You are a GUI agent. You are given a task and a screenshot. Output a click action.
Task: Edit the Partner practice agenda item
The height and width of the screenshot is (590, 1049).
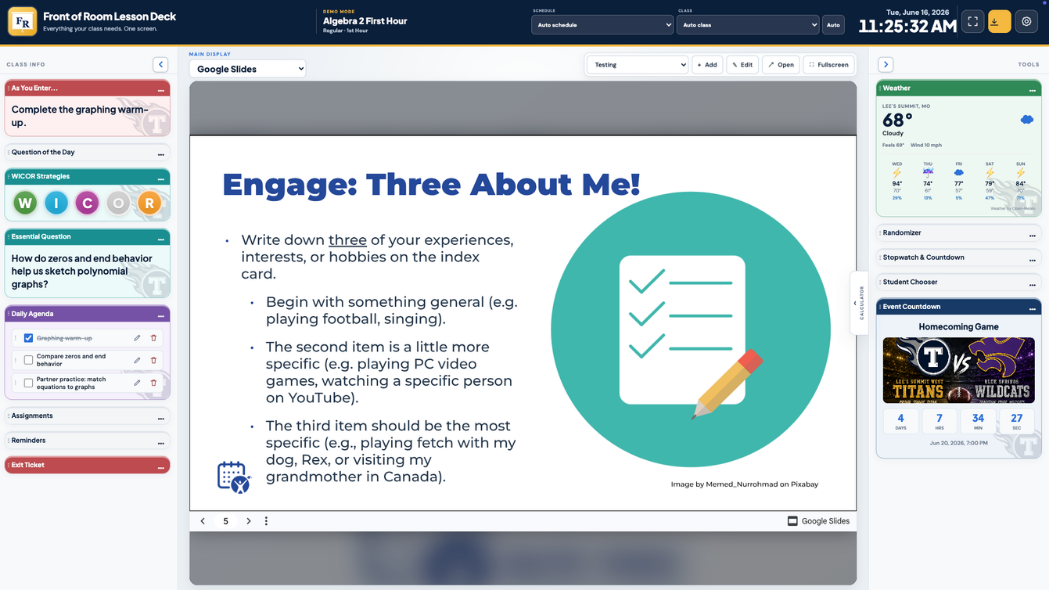(x=137, y=383)
